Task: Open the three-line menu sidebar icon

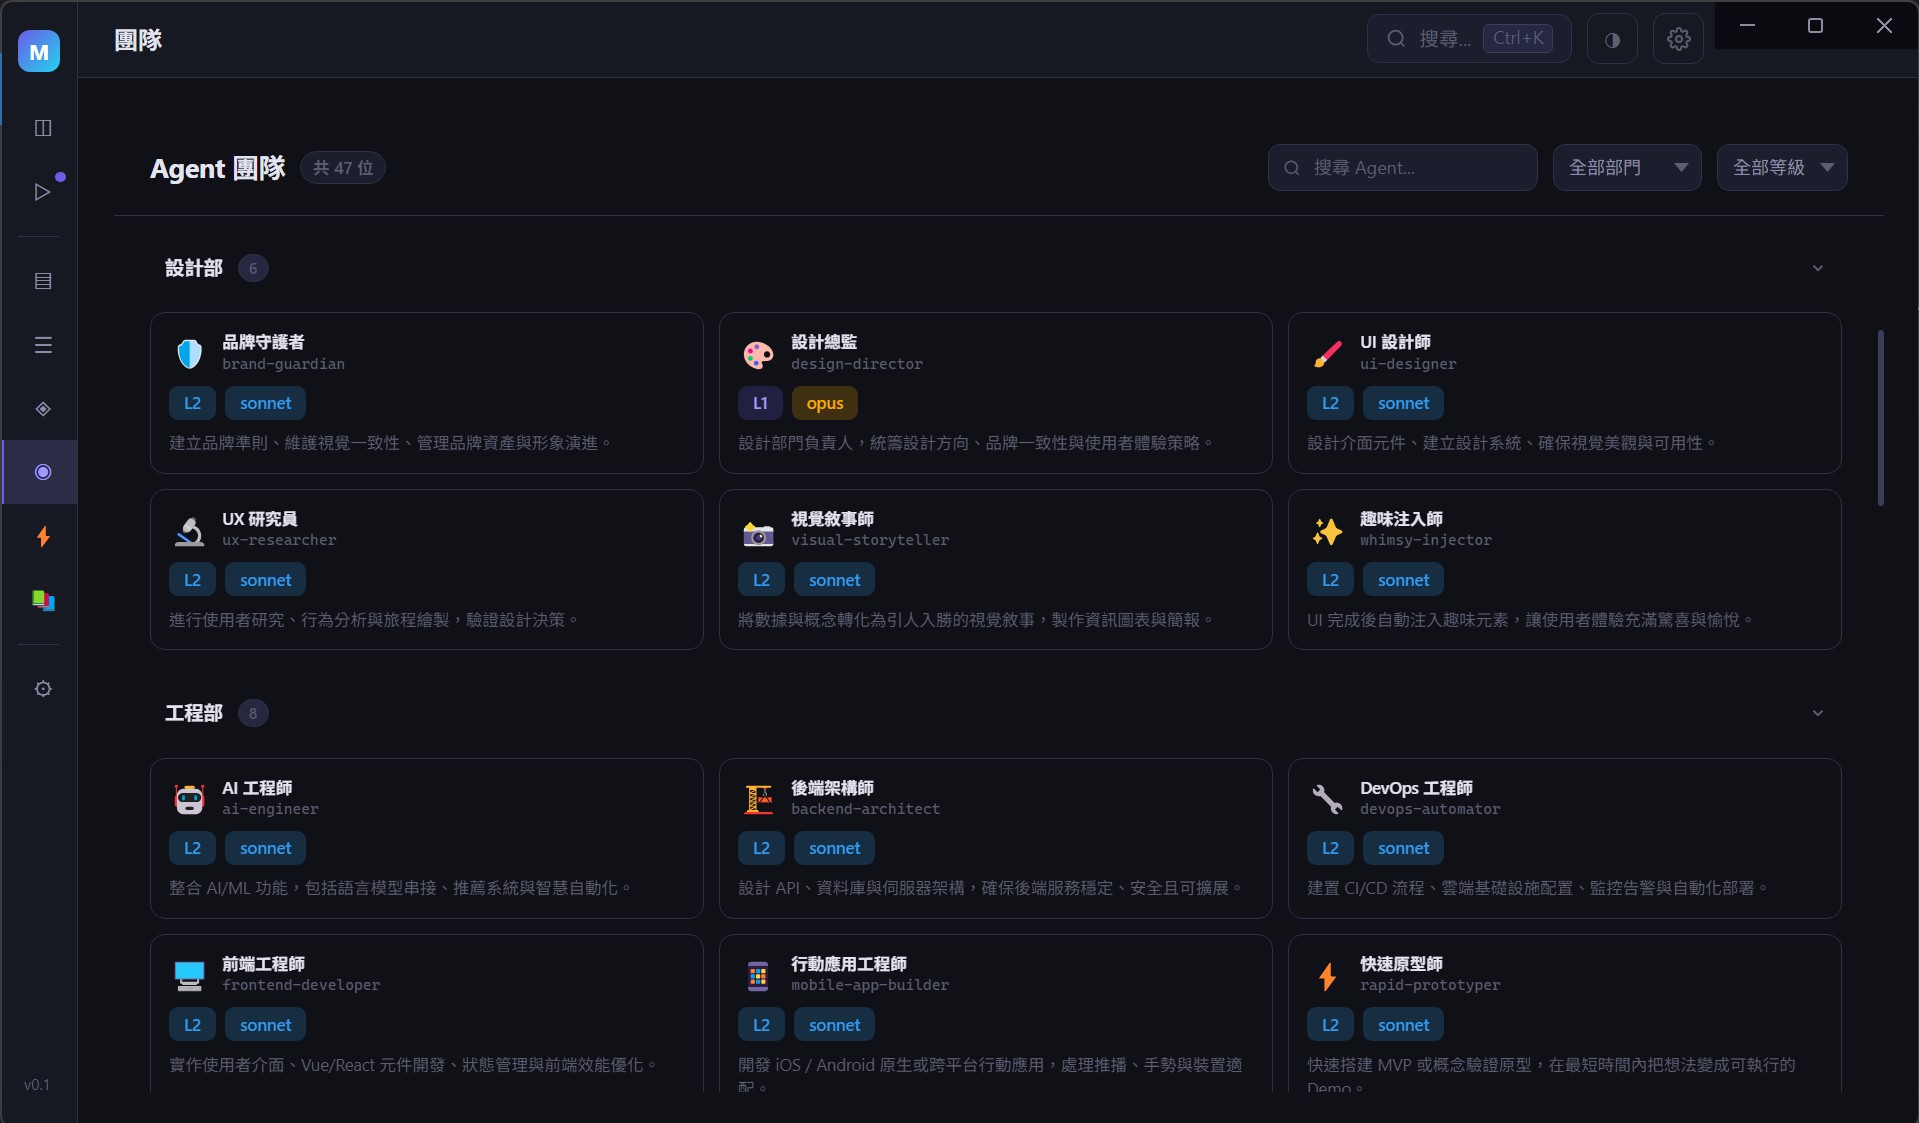Action: click(x=43, y=345)
